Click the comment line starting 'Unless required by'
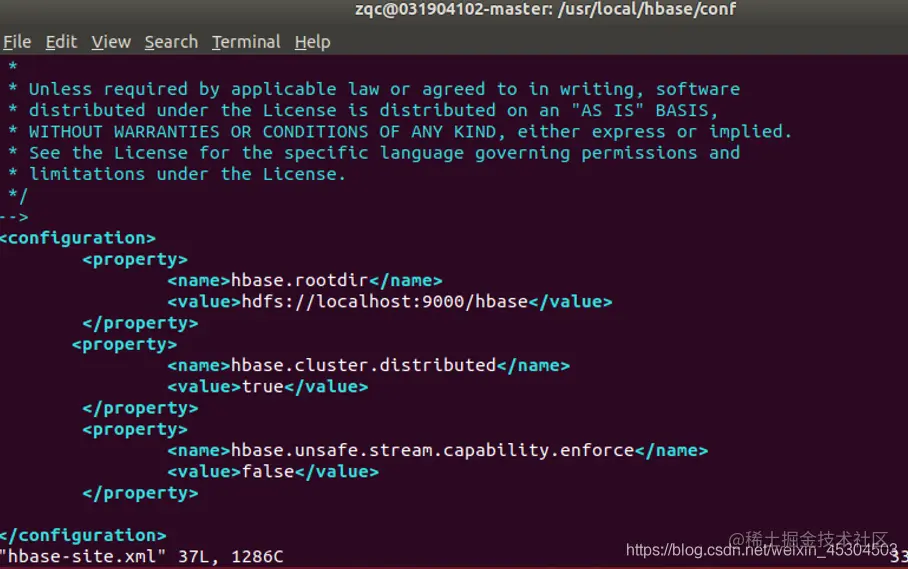908x569 pixels. 374,89
